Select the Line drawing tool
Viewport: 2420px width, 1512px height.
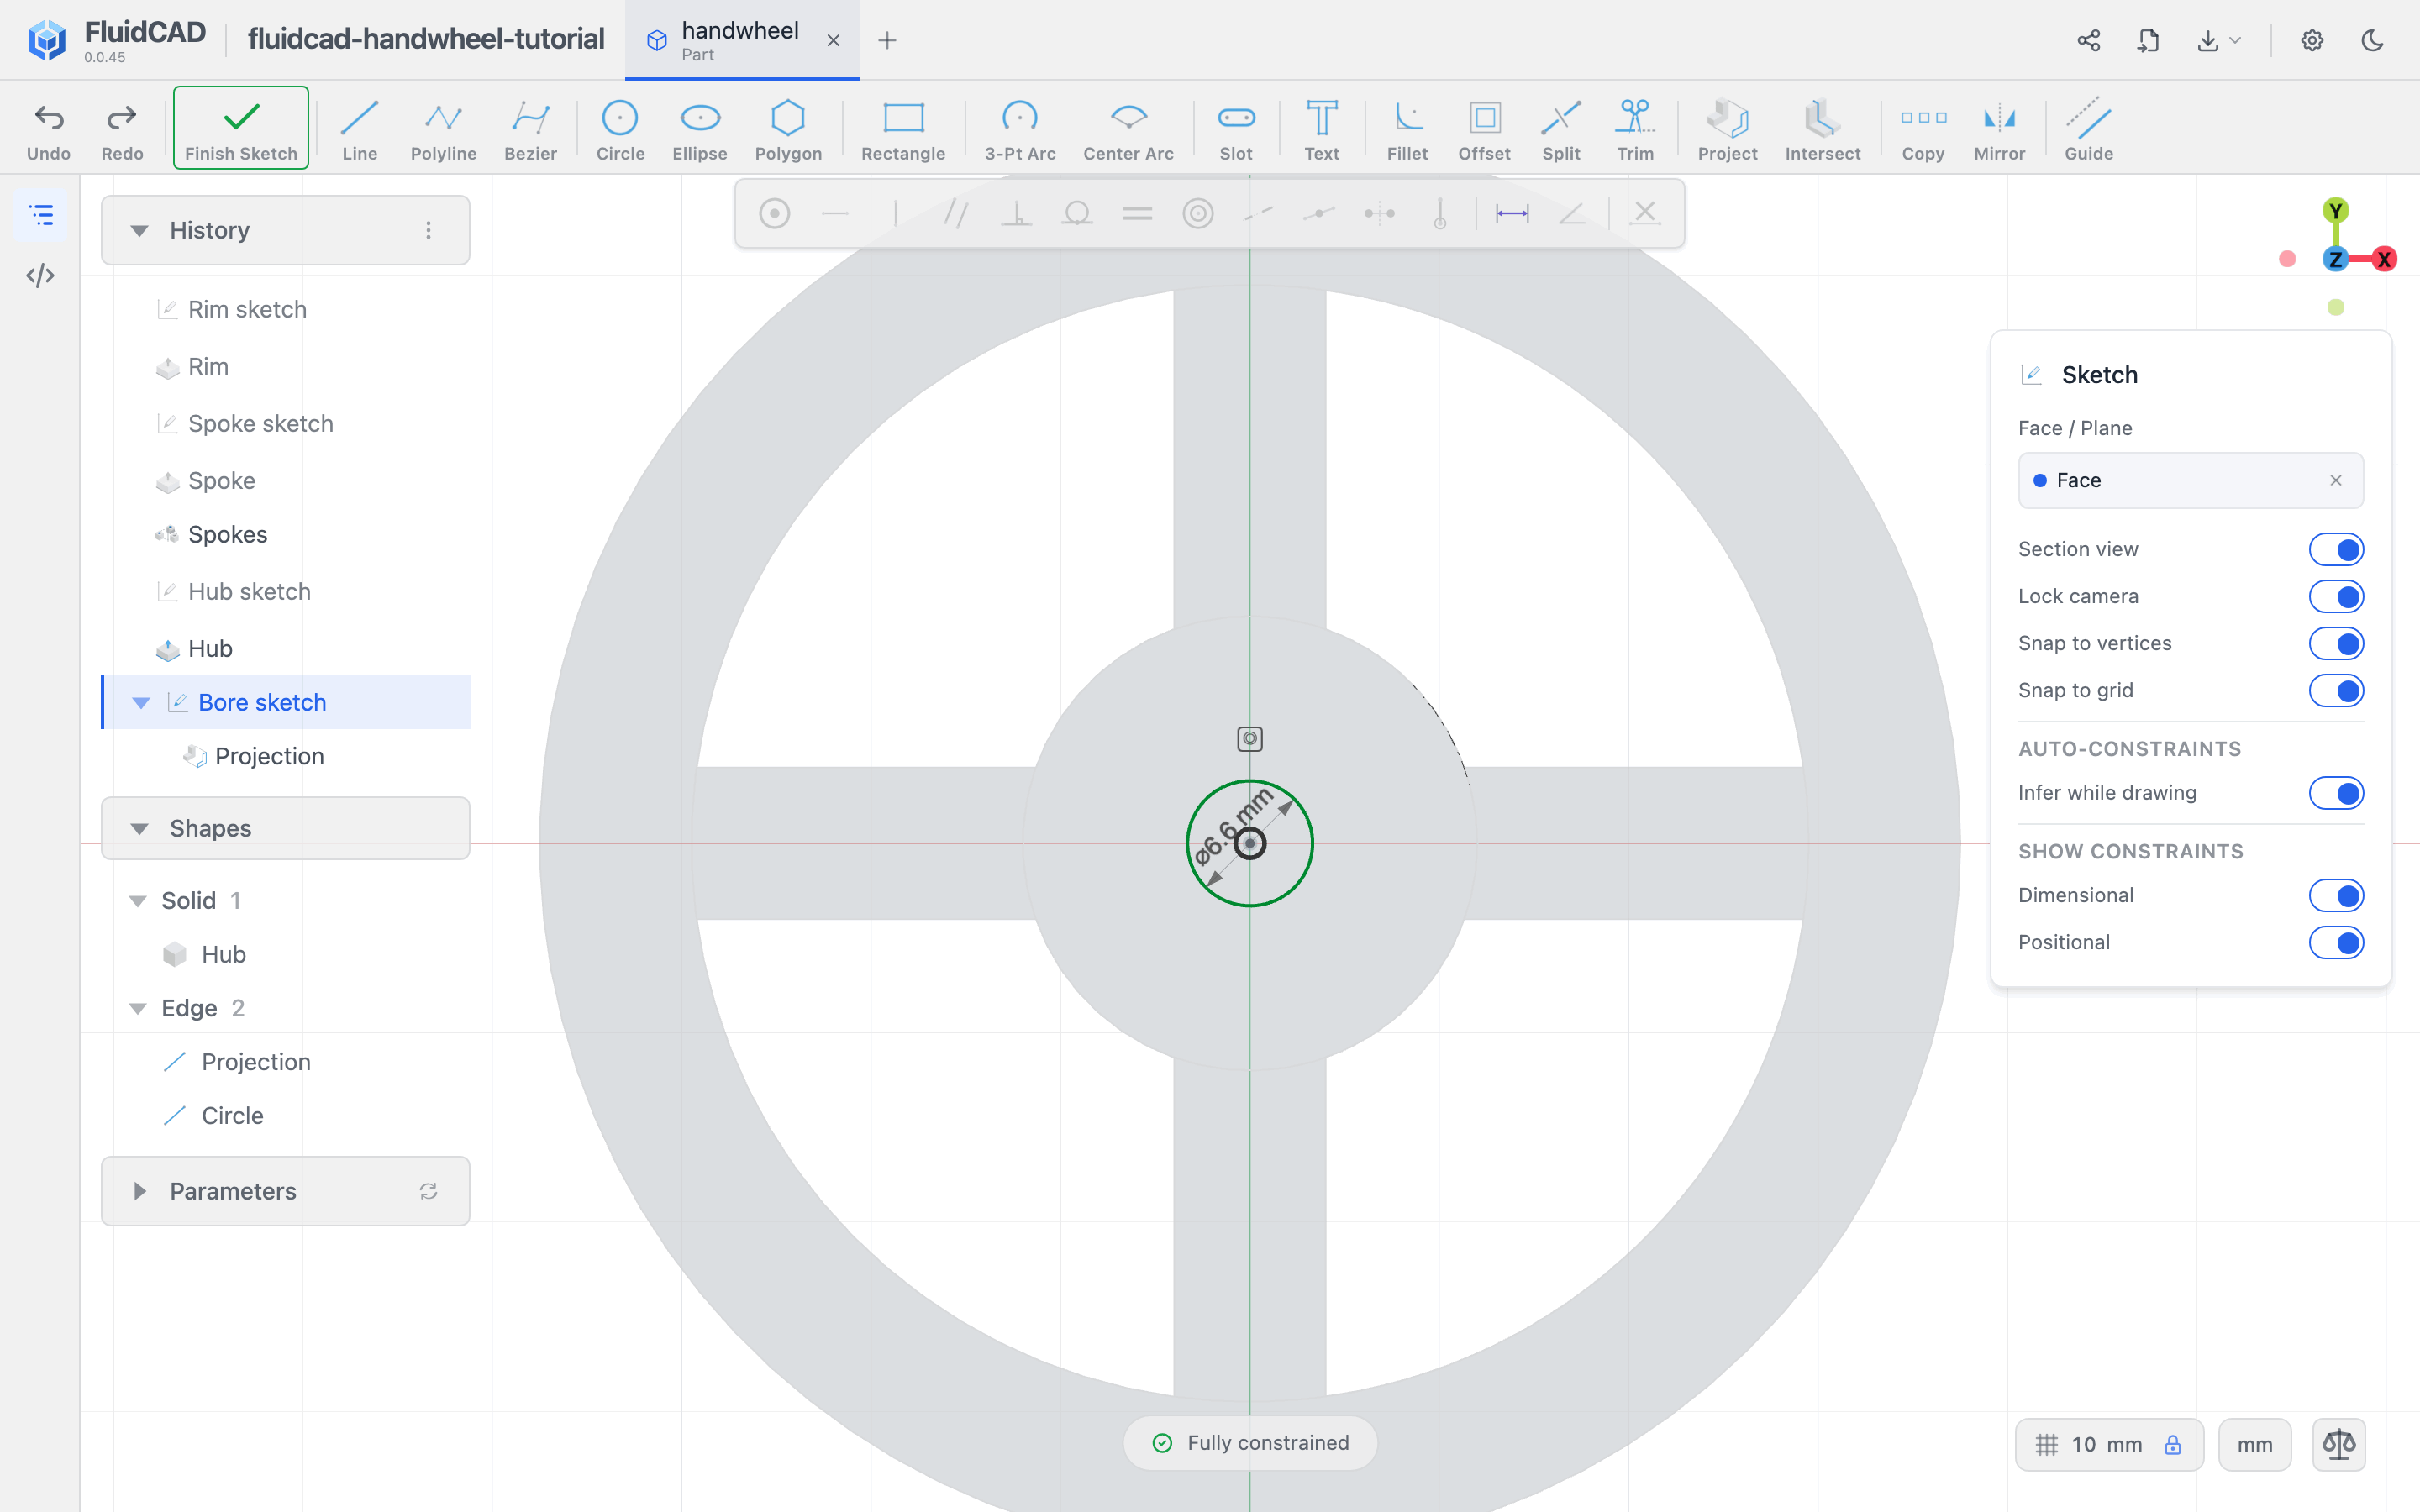point(359,130)
